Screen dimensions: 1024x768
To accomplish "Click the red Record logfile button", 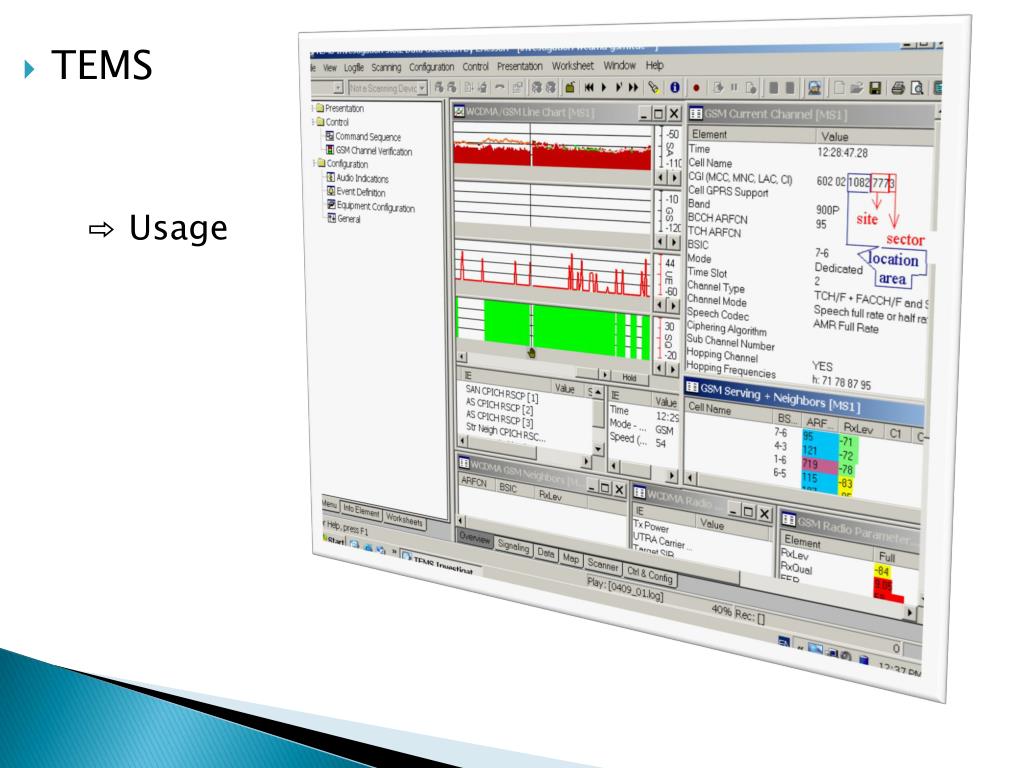I will (696, 88).
